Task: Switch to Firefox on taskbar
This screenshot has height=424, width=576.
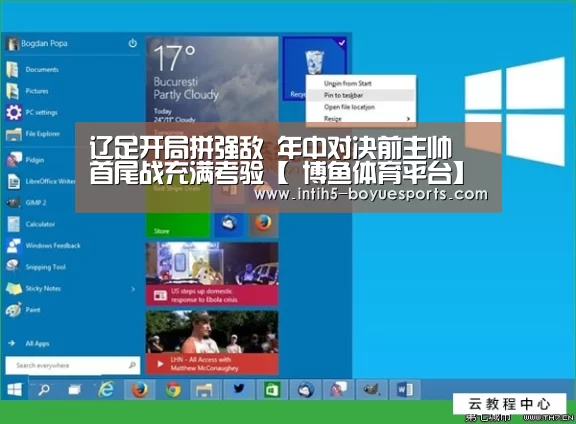Action: coord(140,389)
